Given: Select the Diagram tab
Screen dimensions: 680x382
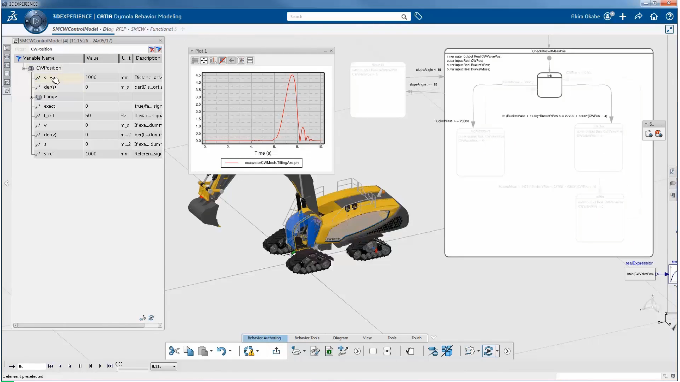Looking at the screenshot, I should coord(340,338).
